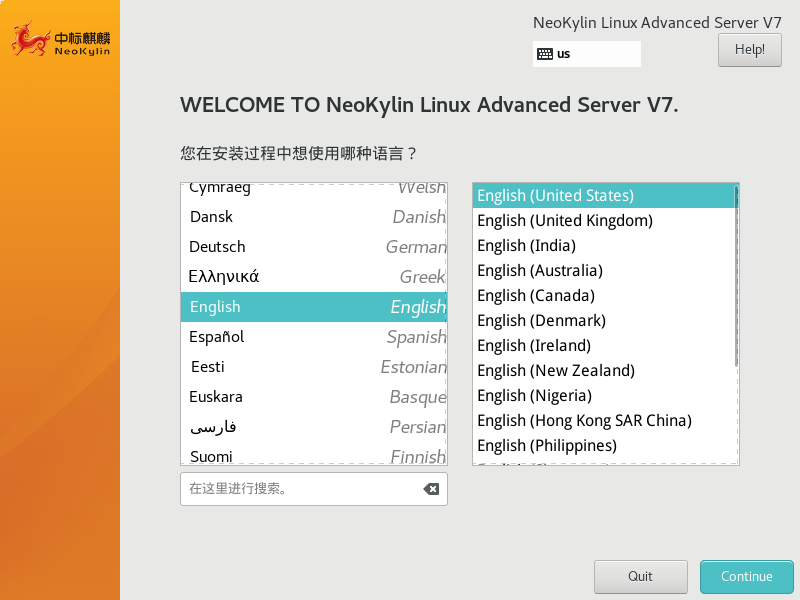Select Euskara (Basque) language
The image size is (800, 600).
coord(314,397)
